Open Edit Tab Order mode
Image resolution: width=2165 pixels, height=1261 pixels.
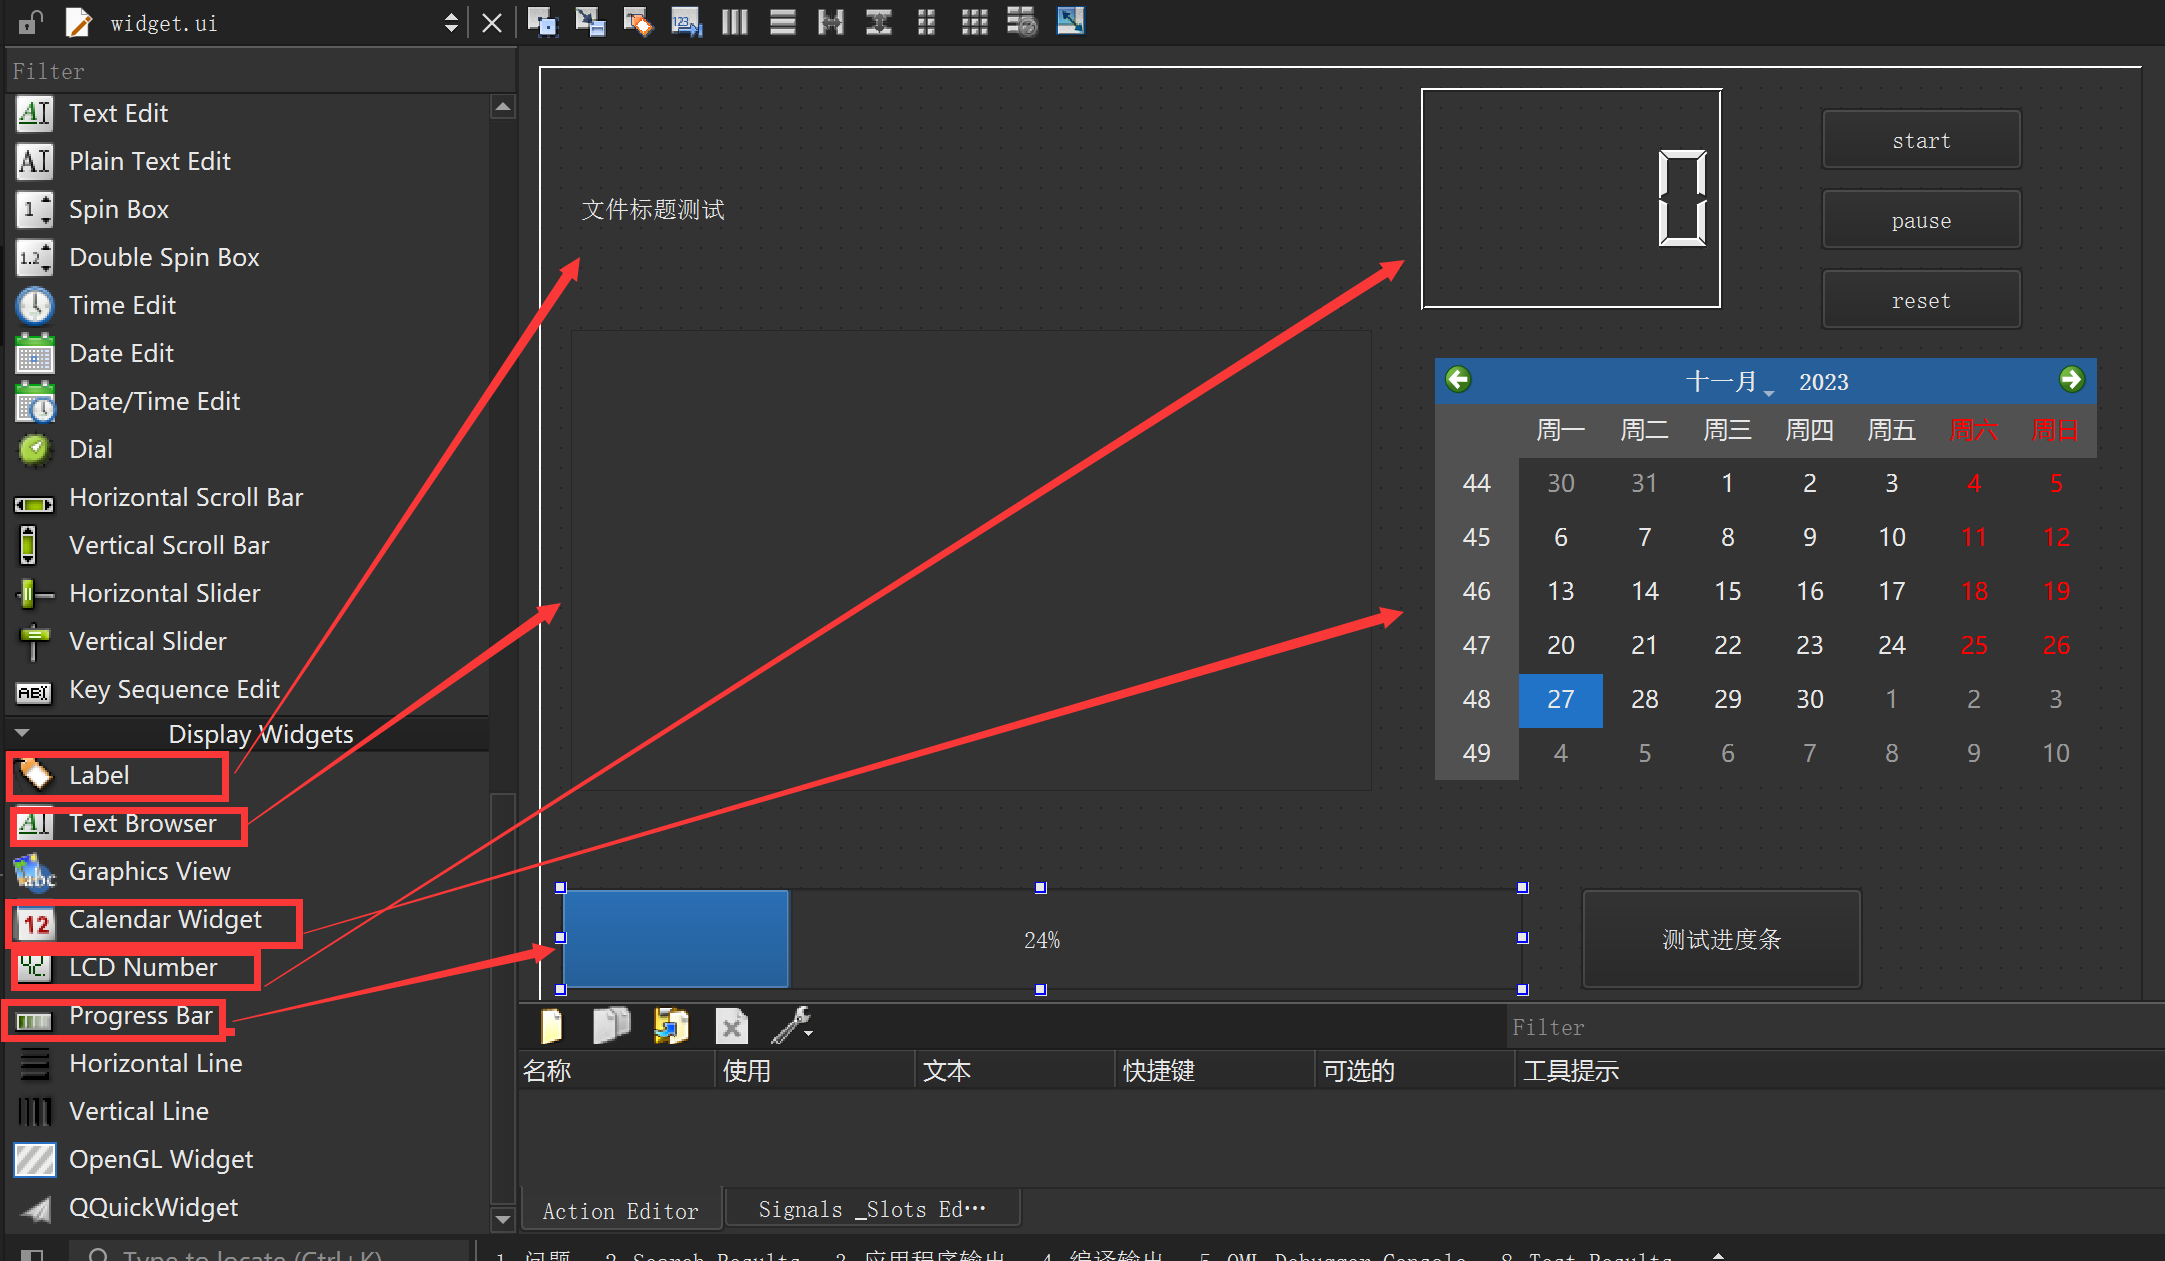point(686,21)
